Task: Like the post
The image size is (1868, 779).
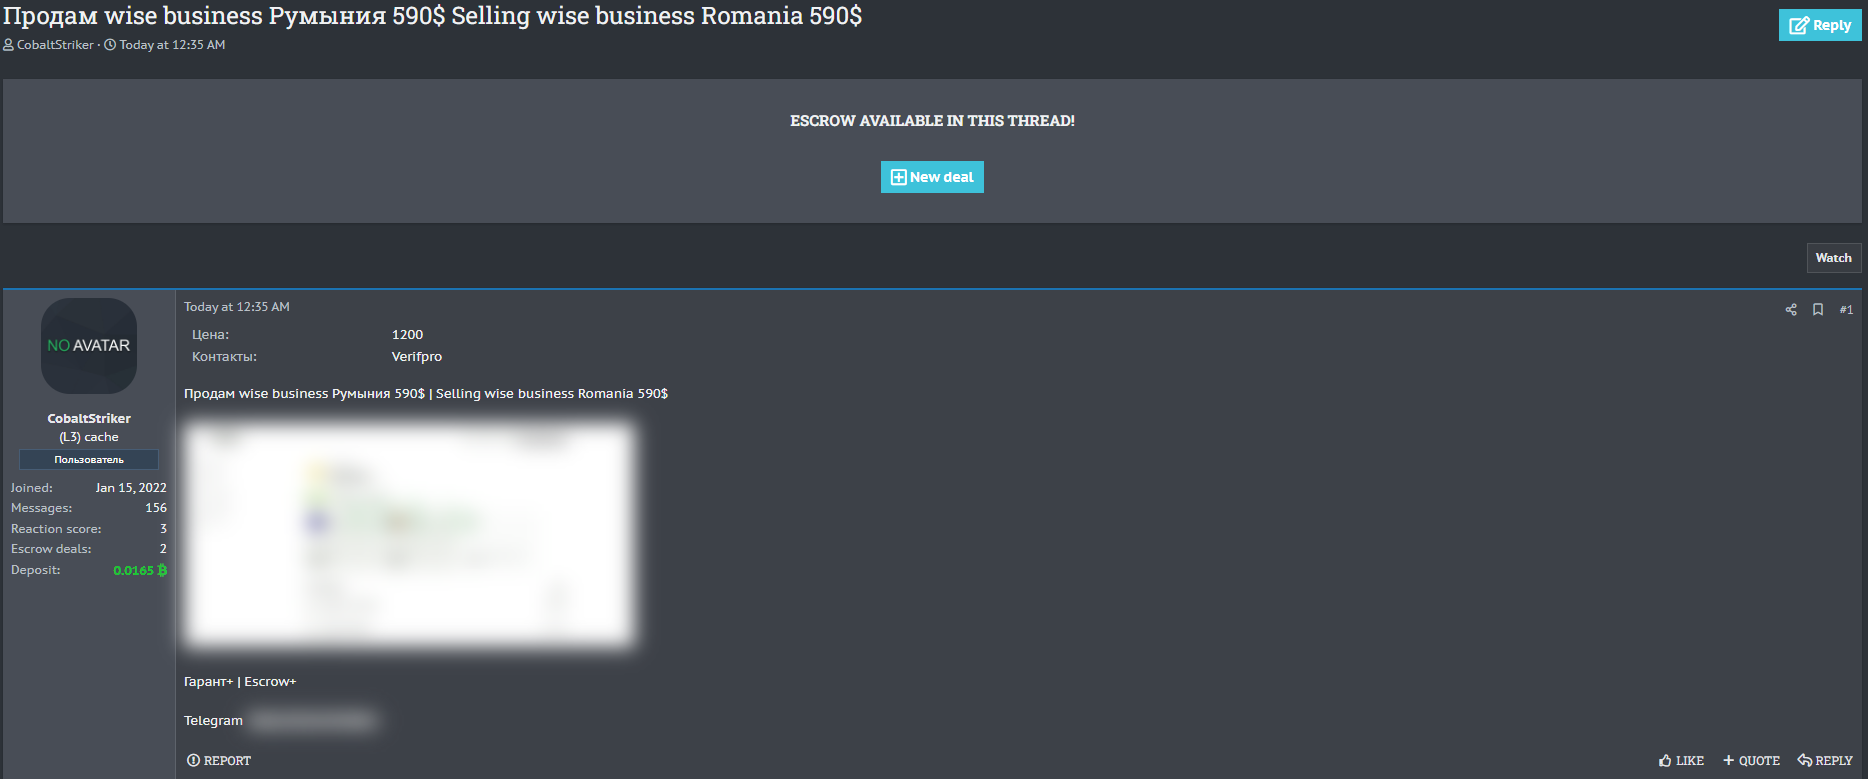Action: (1681, 761)
